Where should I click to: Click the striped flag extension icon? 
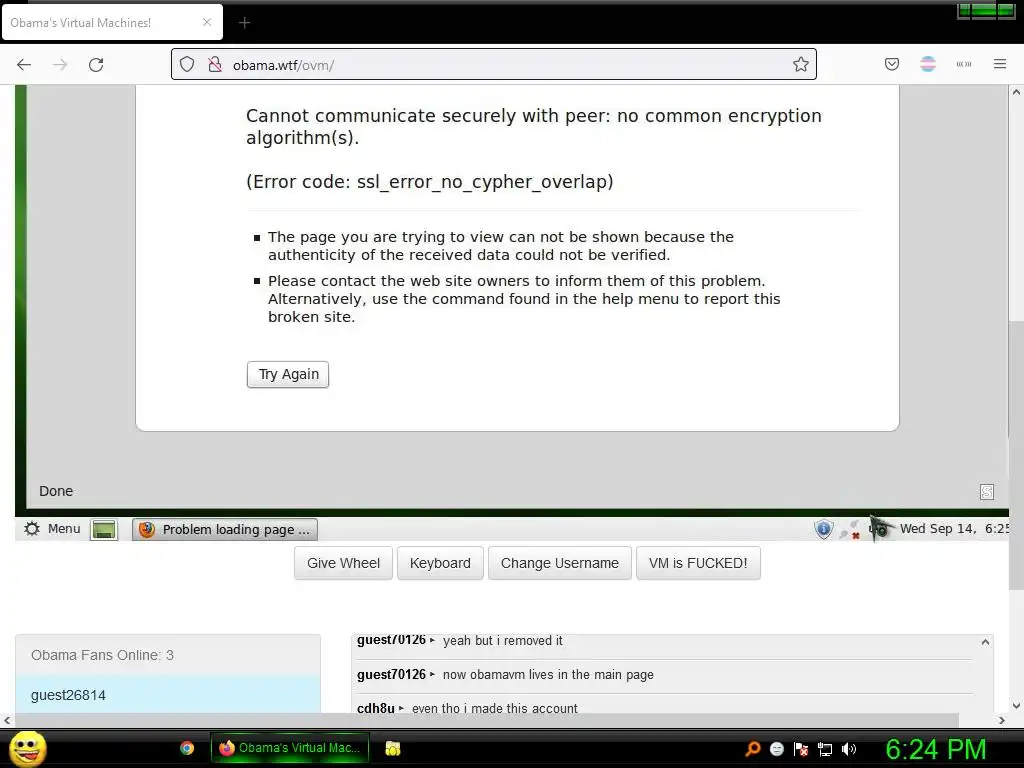[x=928, y=64]
